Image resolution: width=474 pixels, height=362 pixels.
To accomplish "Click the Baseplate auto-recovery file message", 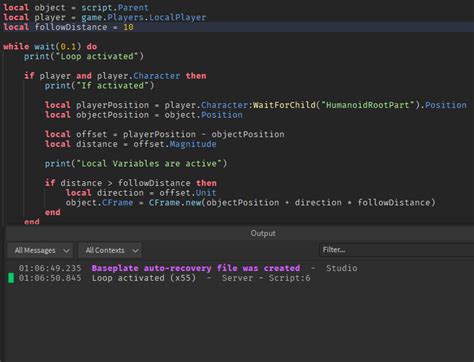I will coord(196,268).
